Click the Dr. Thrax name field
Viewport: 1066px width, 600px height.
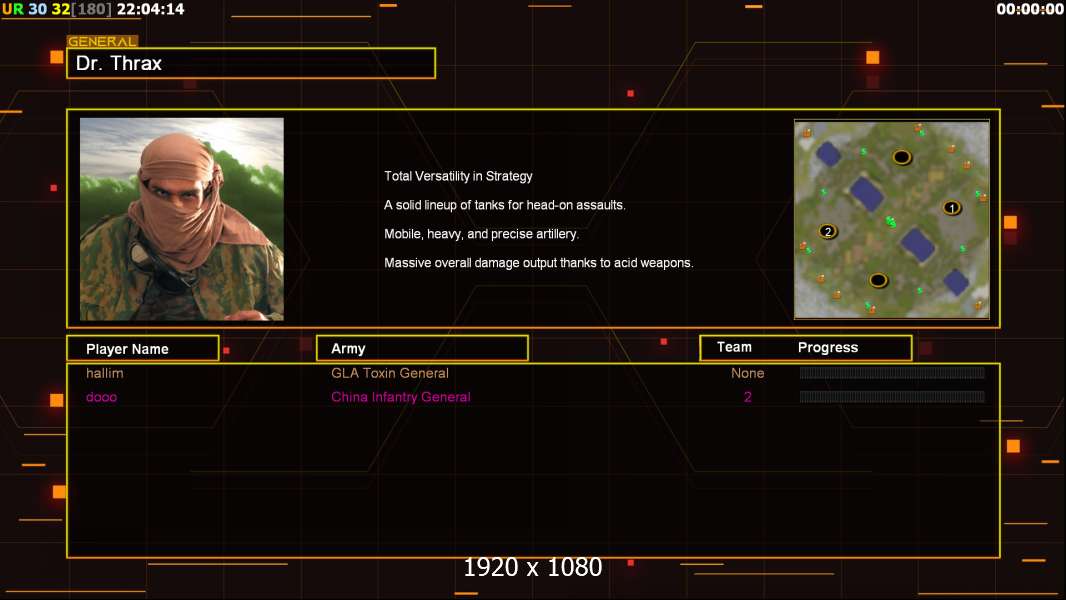(251, 63)
